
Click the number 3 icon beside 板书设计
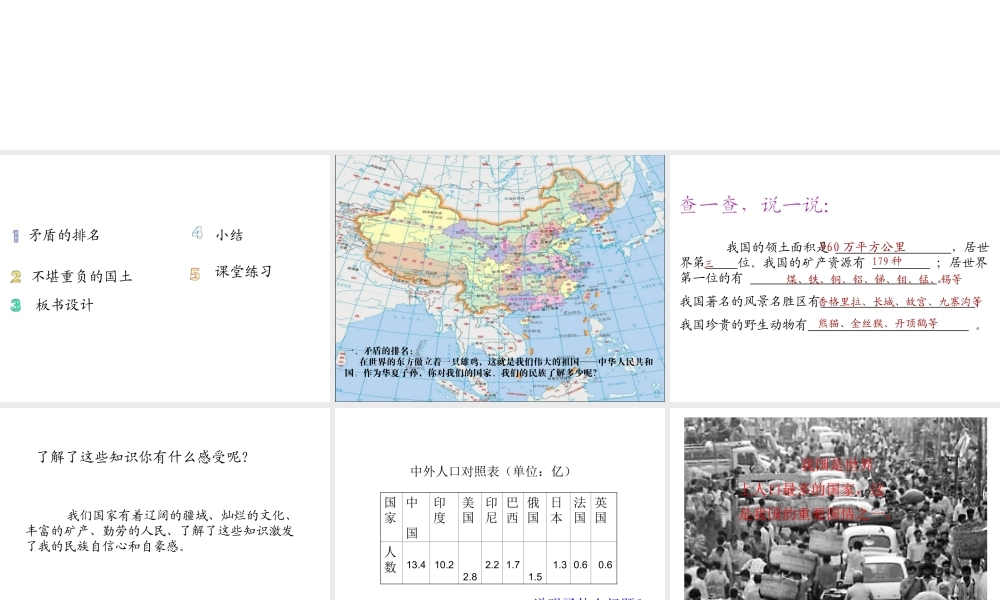(16, 305)
